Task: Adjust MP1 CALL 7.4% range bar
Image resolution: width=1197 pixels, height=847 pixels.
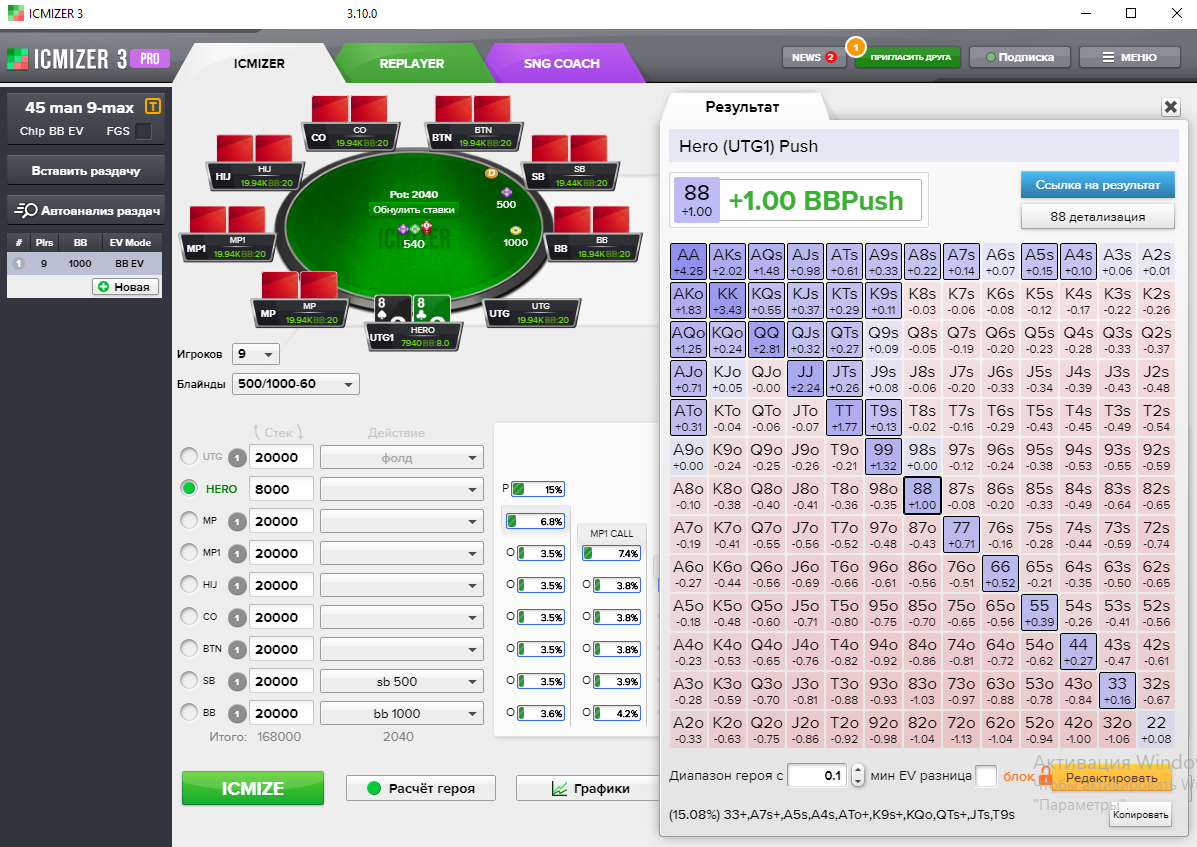Action: (x=611, y=553)
